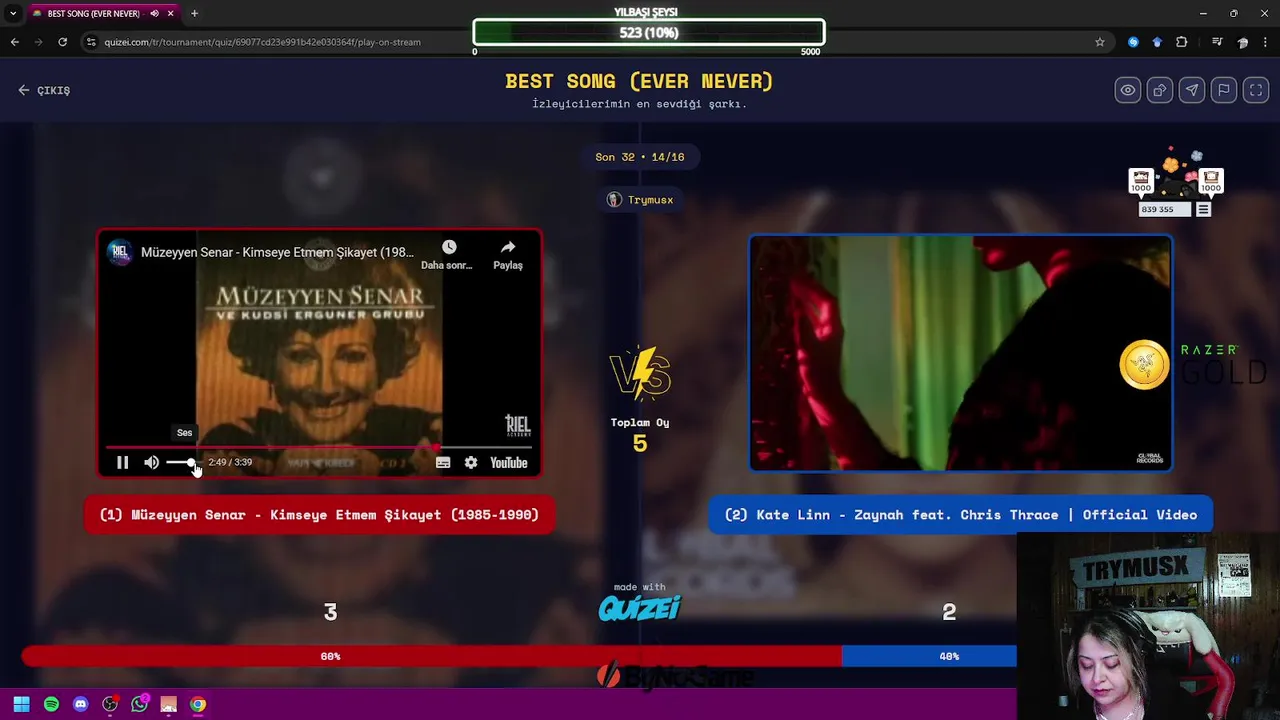The height and width of the screenshot is (720, 1280).
Task: Click the right 1000 chest badge
Action: [x=1211, y=181]
